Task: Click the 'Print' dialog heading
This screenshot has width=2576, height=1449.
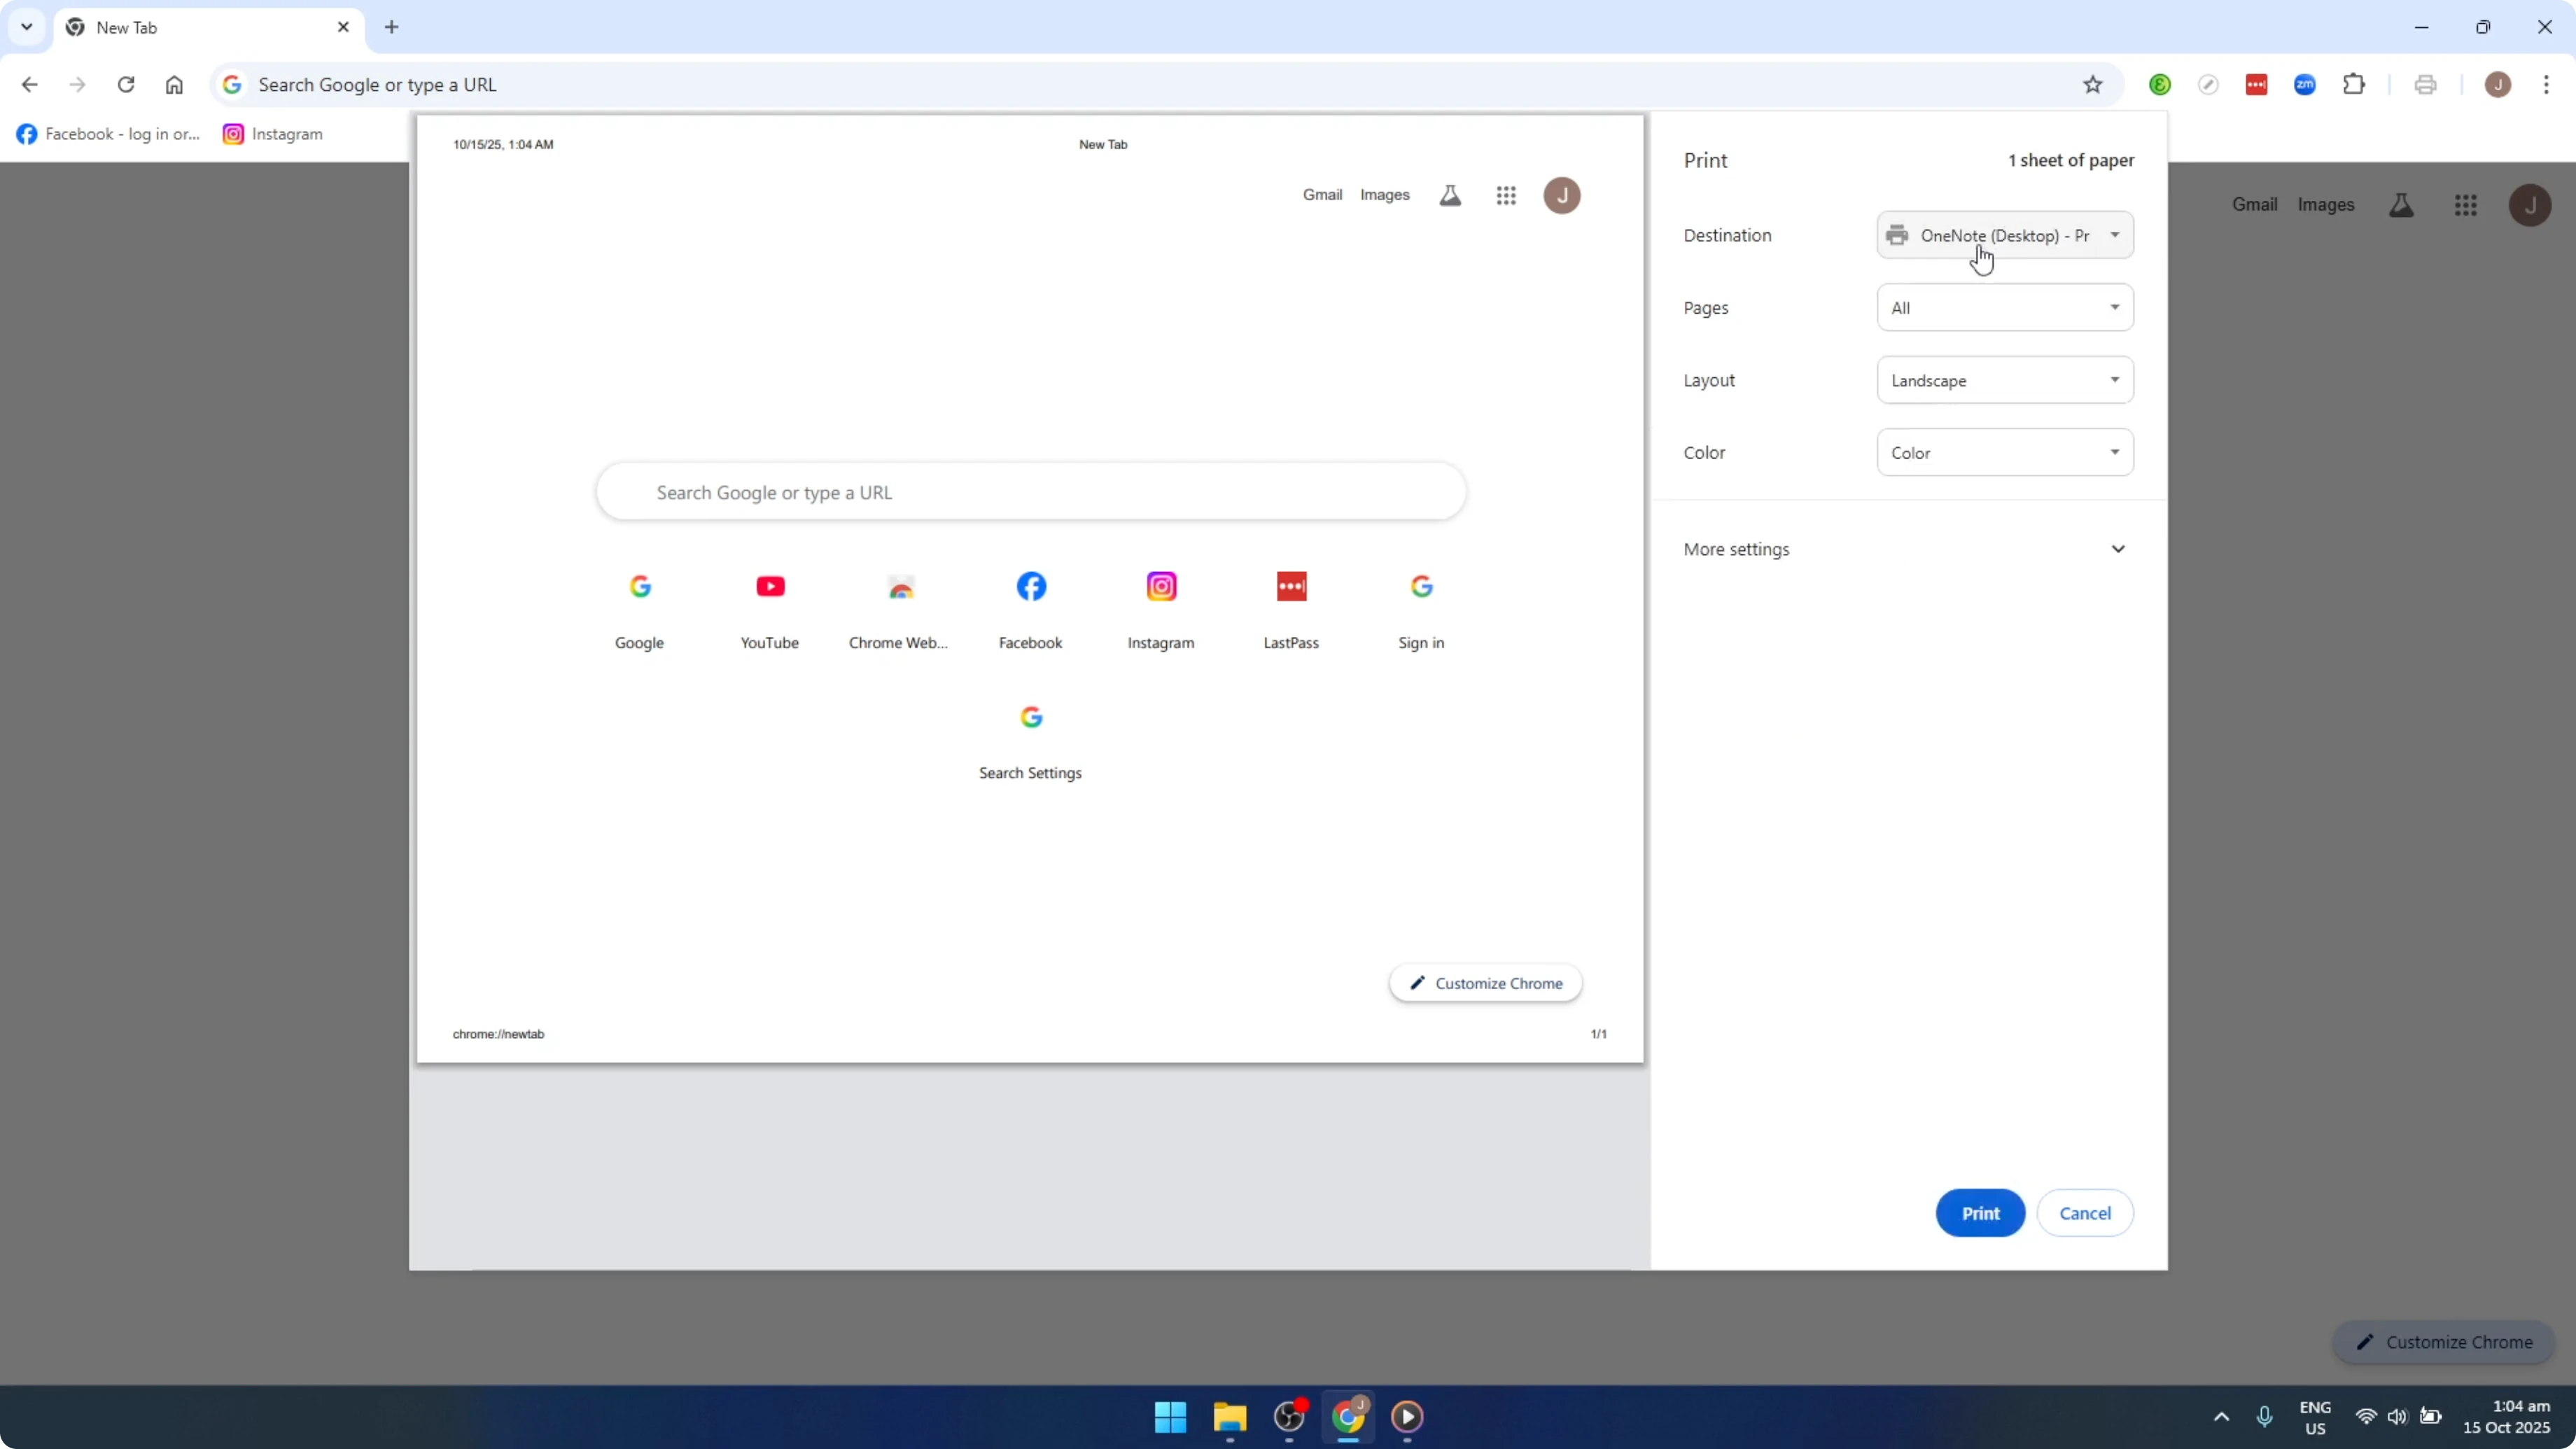Action: [x=1705, y=161]
